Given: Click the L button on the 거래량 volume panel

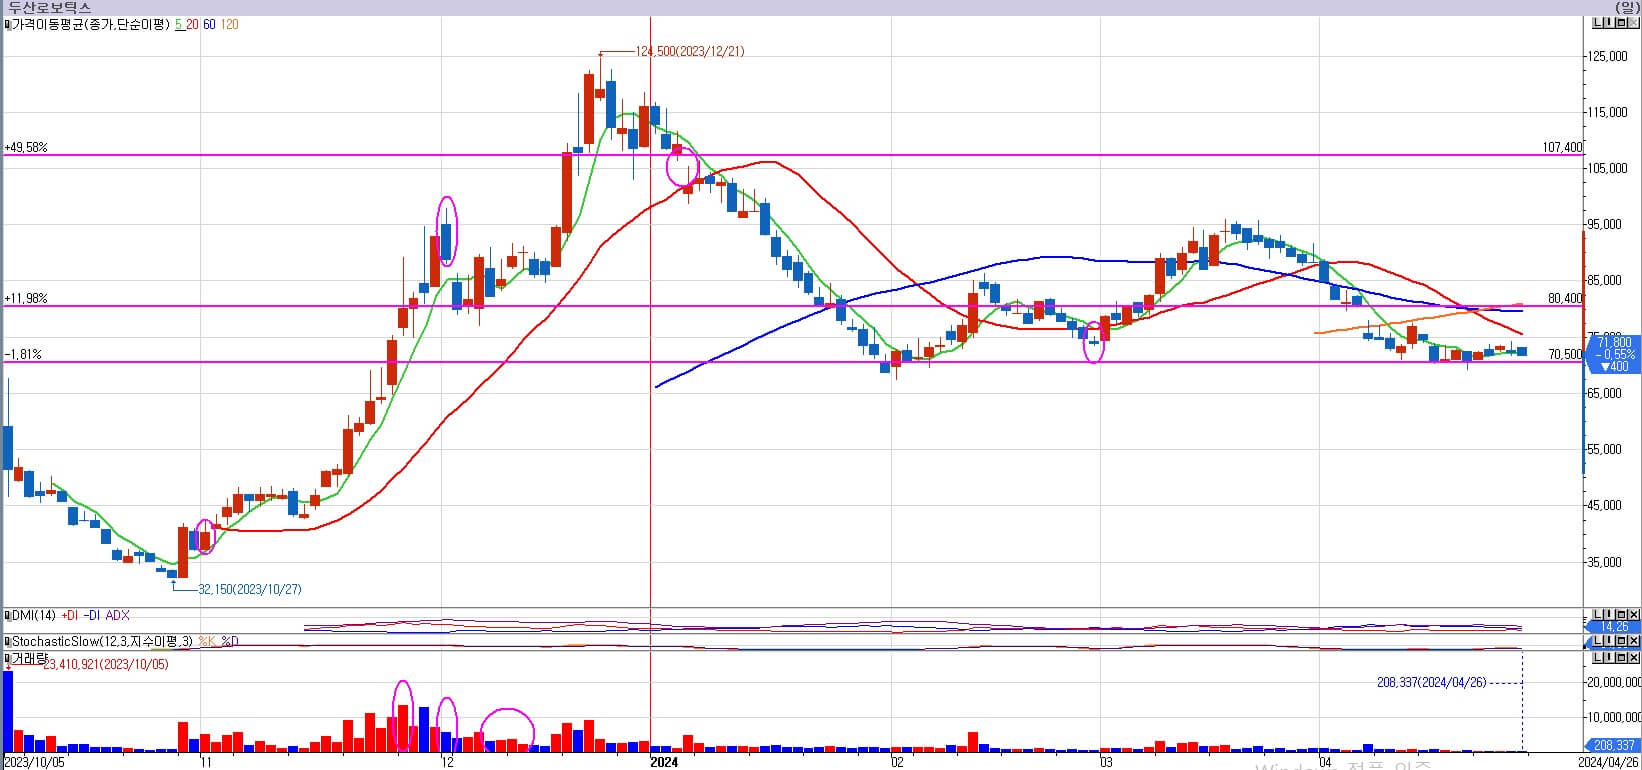Looking at the screenshot, I should tap(1598, 657).
